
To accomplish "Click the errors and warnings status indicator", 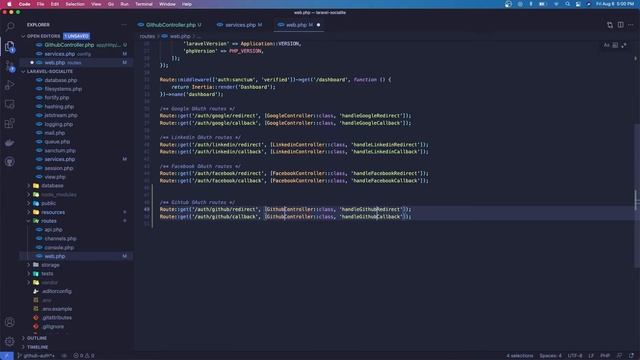I will coord(83,356).
